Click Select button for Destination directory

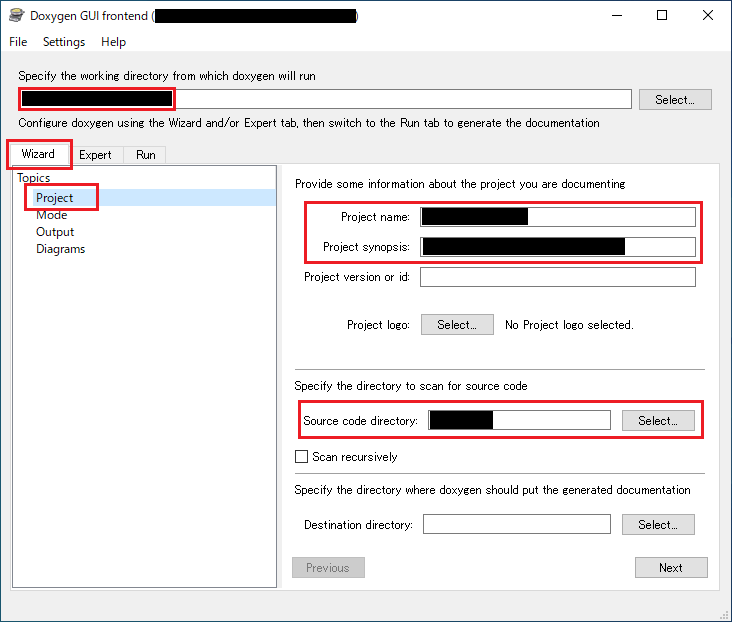tap(658, 524)
